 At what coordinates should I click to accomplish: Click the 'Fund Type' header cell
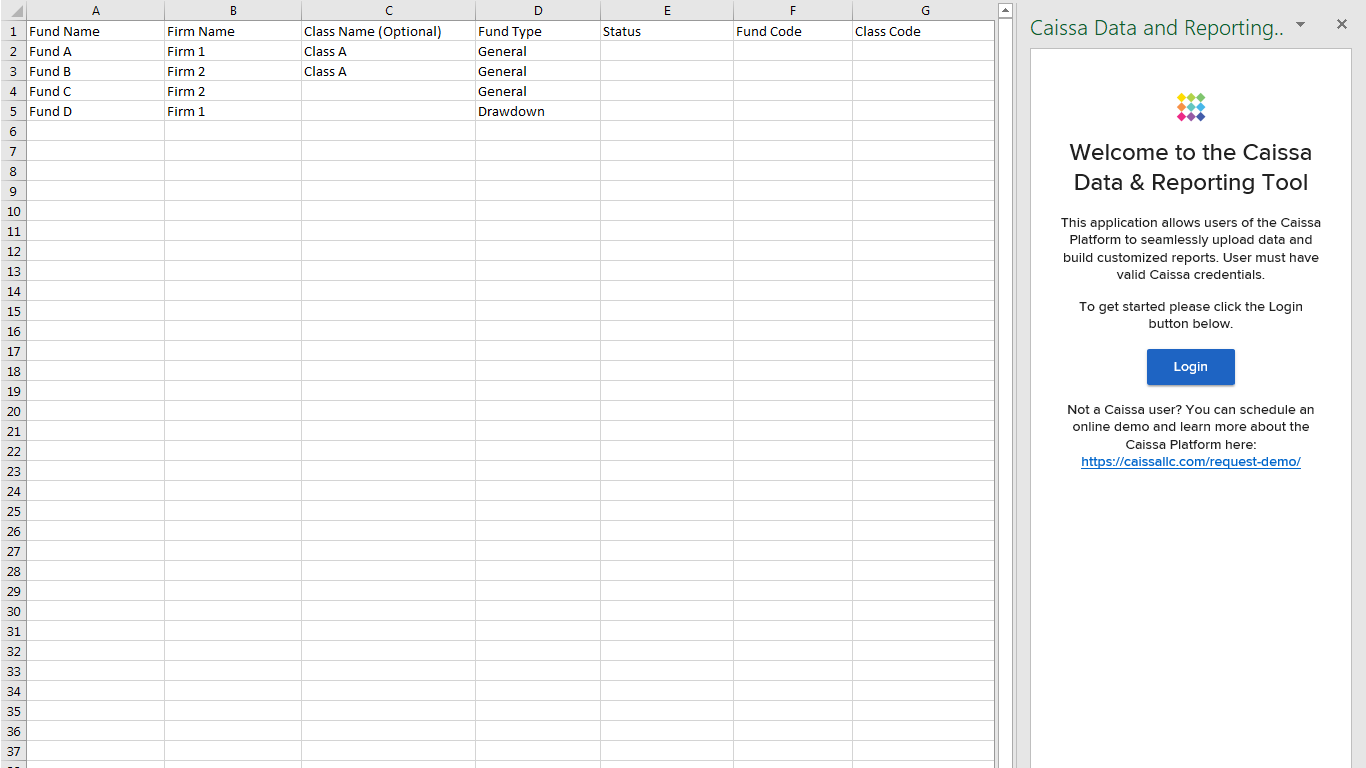(538, 31)
